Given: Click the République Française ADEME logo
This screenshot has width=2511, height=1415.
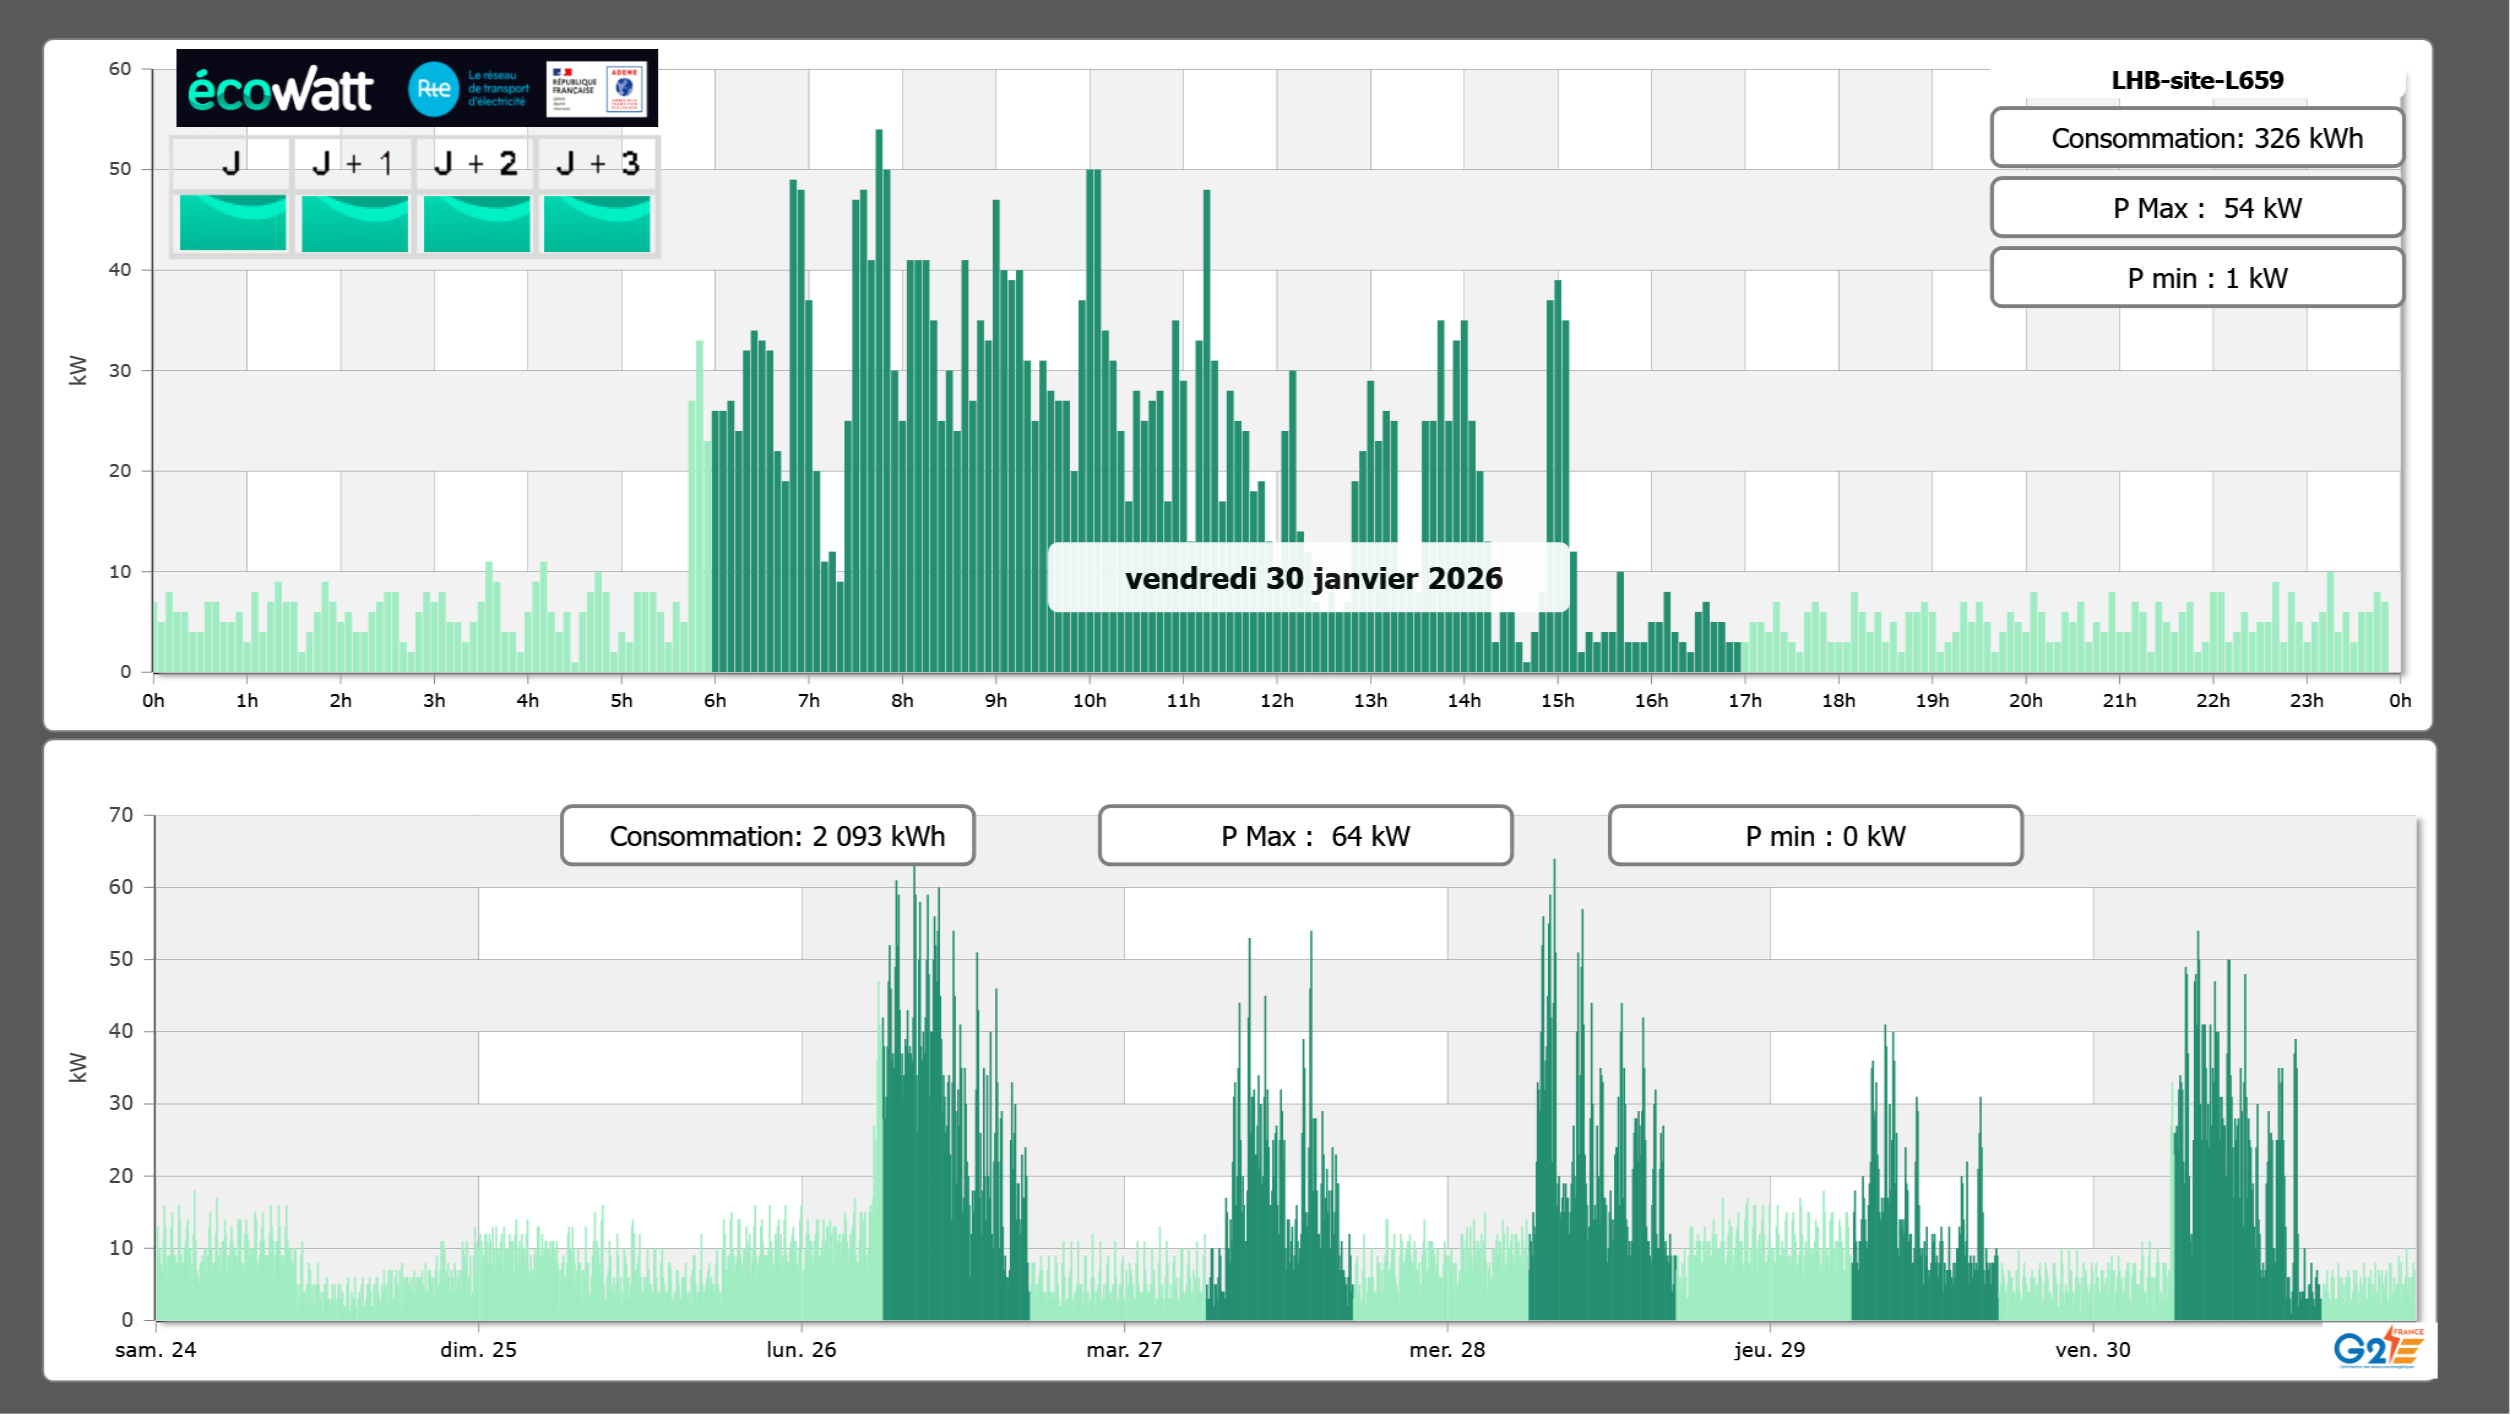Looking at the screenshot, I should point(597,89).
